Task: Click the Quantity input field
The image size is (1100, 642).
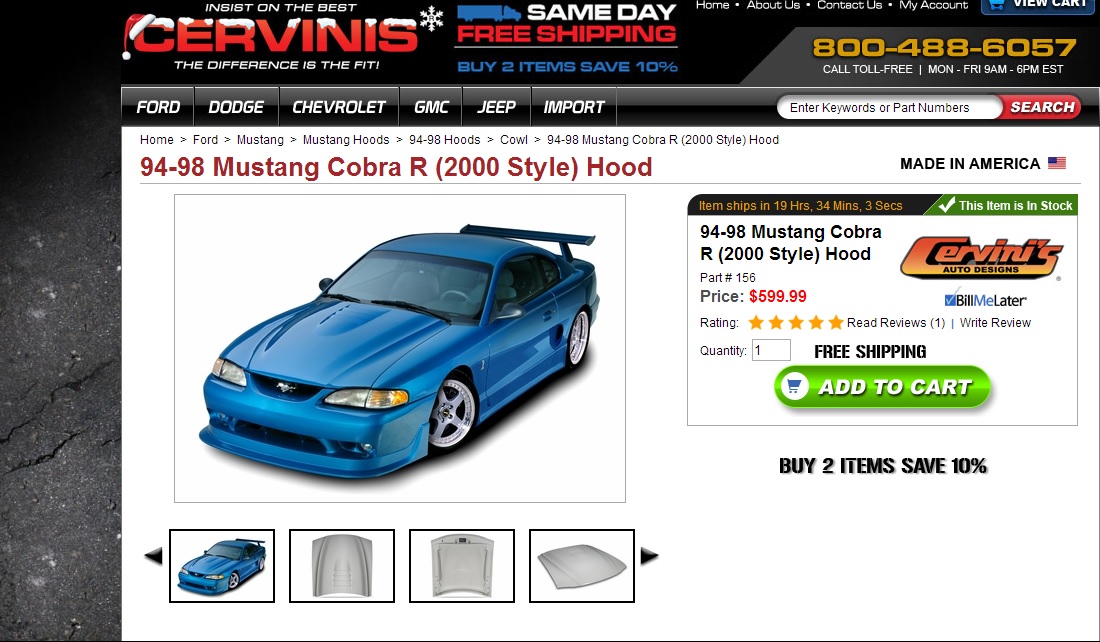Action: tap(771, 350)
